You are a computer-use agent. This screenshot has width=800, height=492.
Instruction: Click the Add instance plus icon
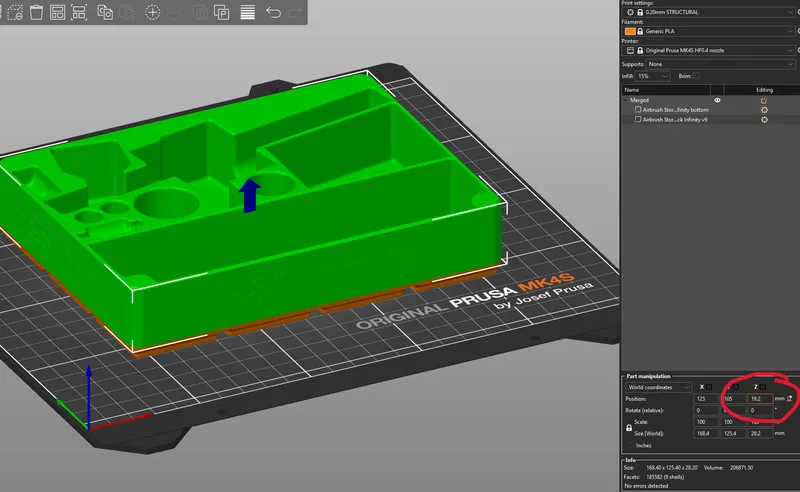(153, 12)
